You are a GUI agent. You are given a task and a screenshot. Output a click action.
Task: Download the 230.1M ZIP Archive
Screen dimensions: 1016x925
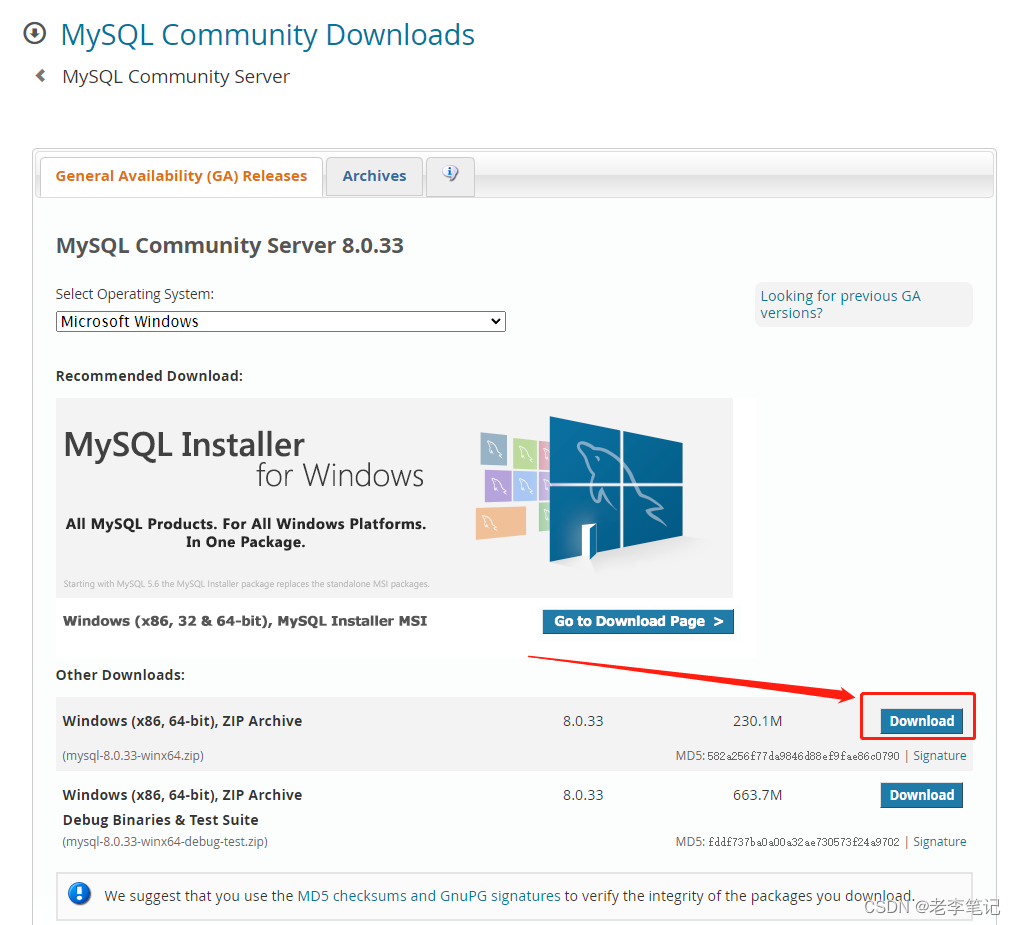coord(919,720)
